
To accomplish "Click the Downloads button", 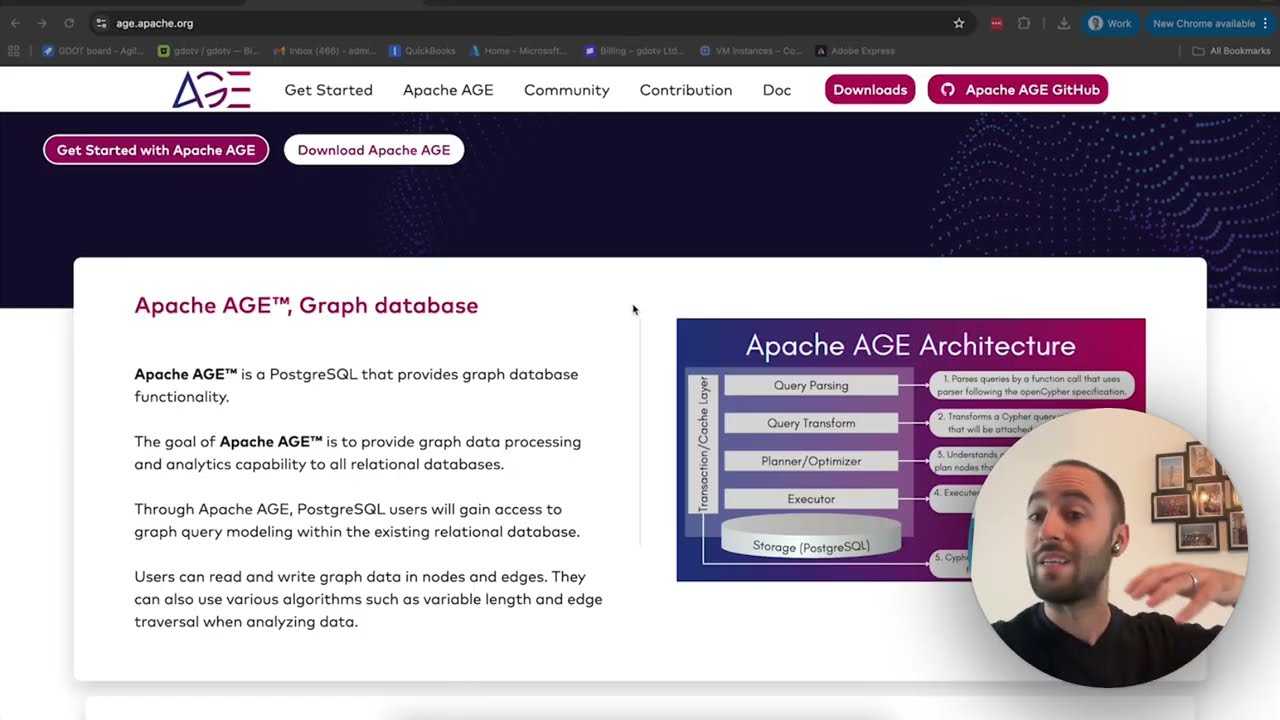I will coord(870,90).
